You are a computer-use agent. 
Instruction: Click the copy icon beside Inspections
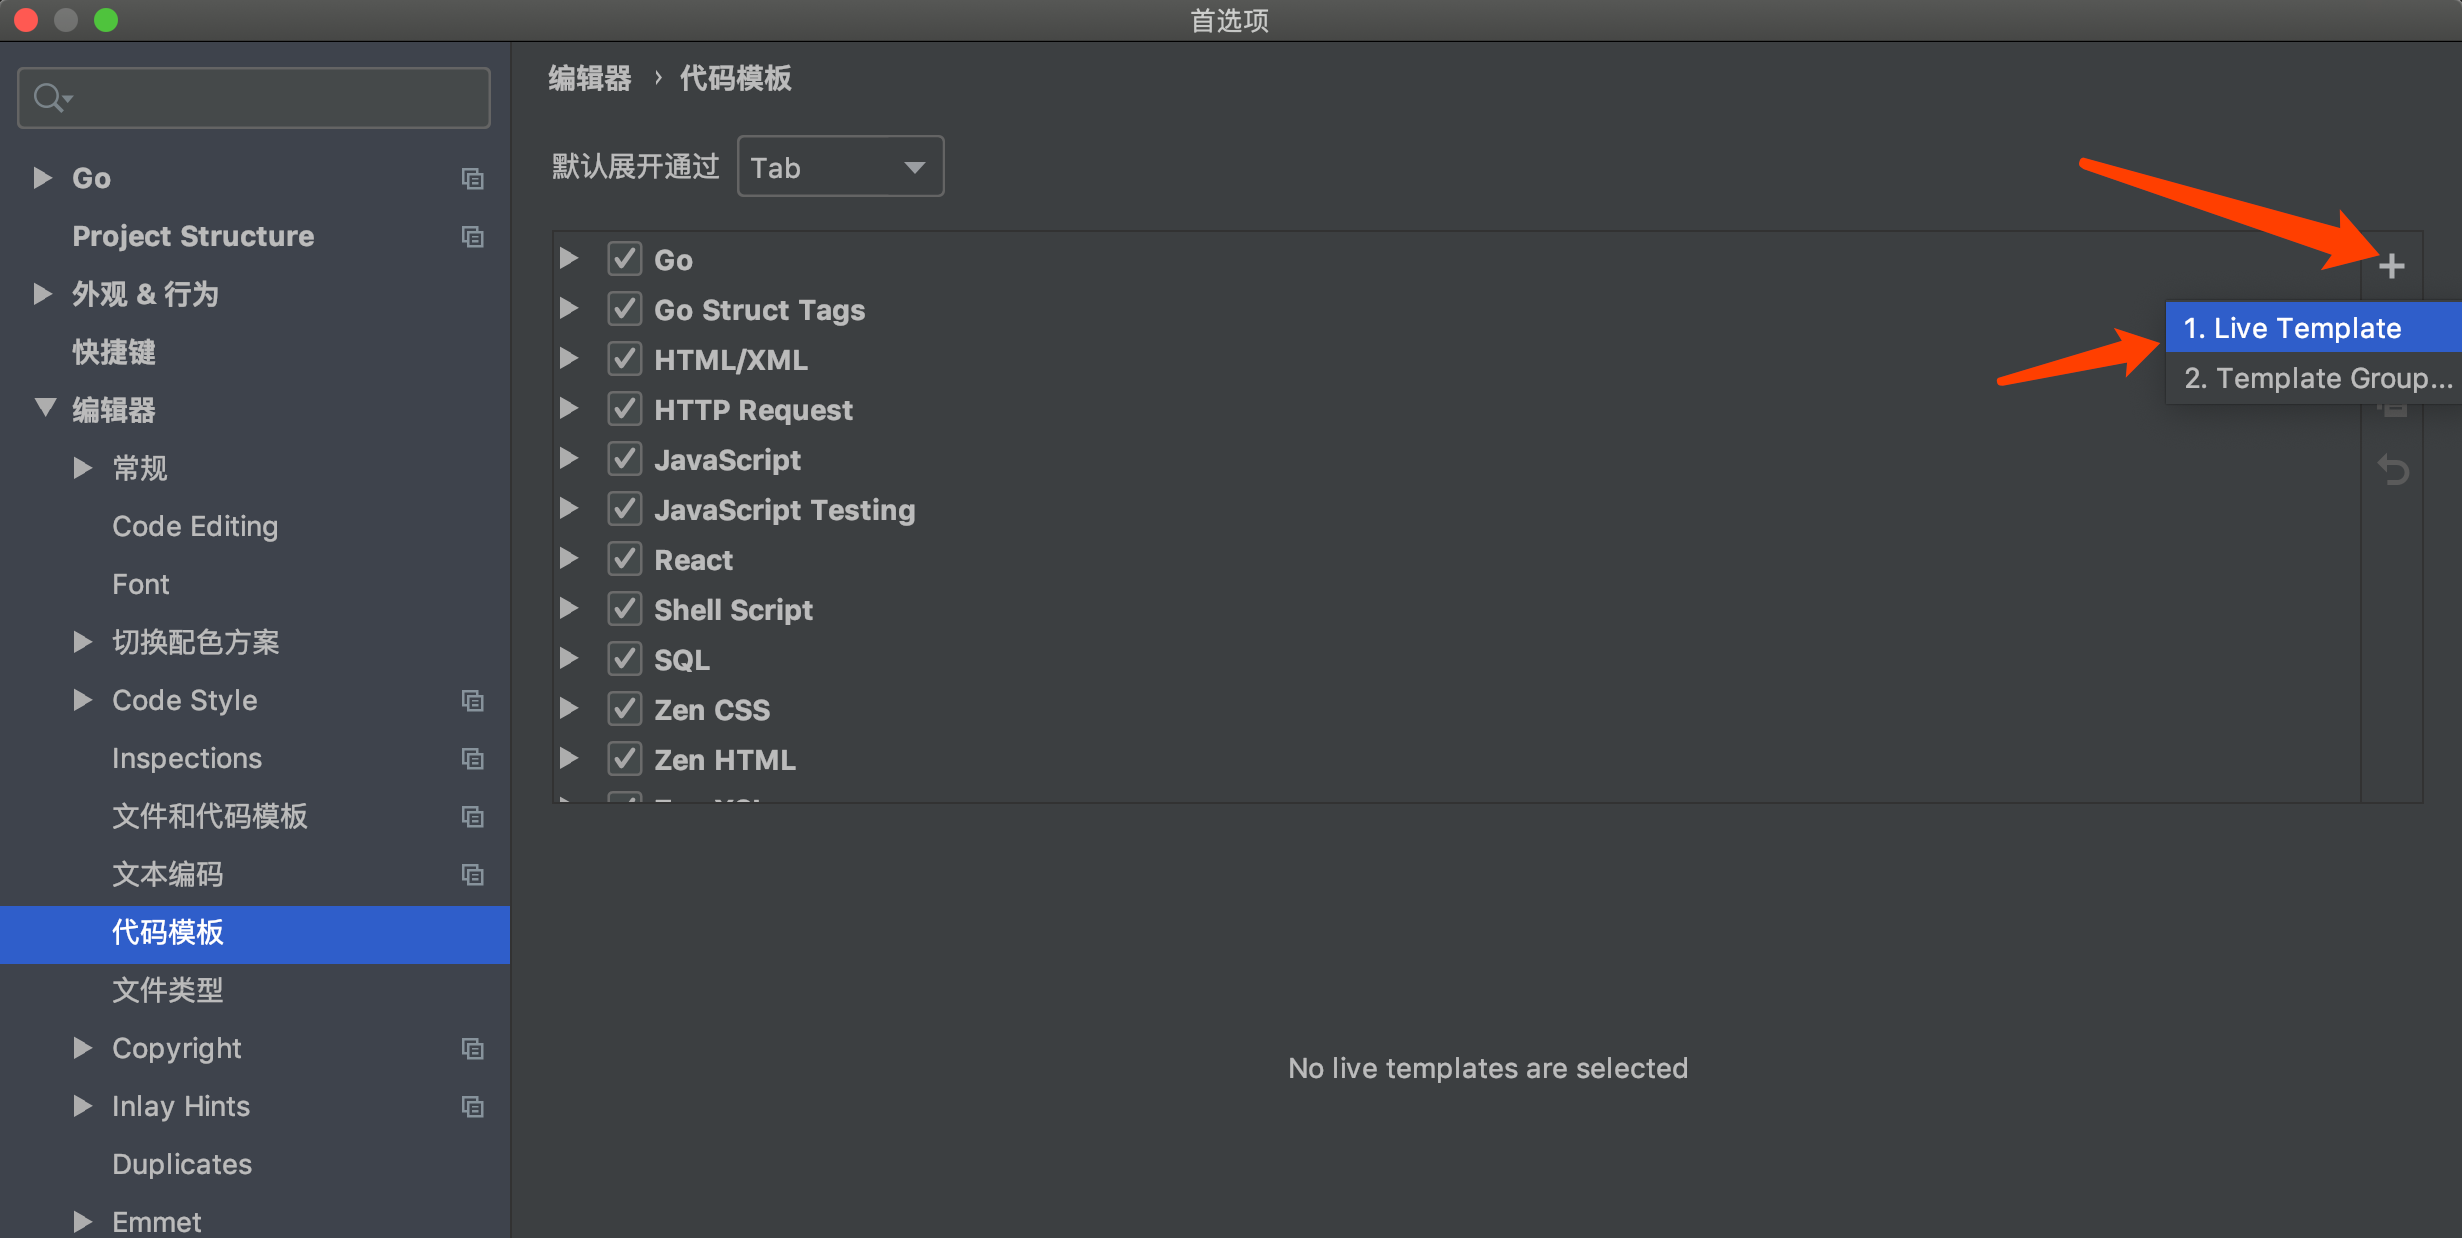472,758
